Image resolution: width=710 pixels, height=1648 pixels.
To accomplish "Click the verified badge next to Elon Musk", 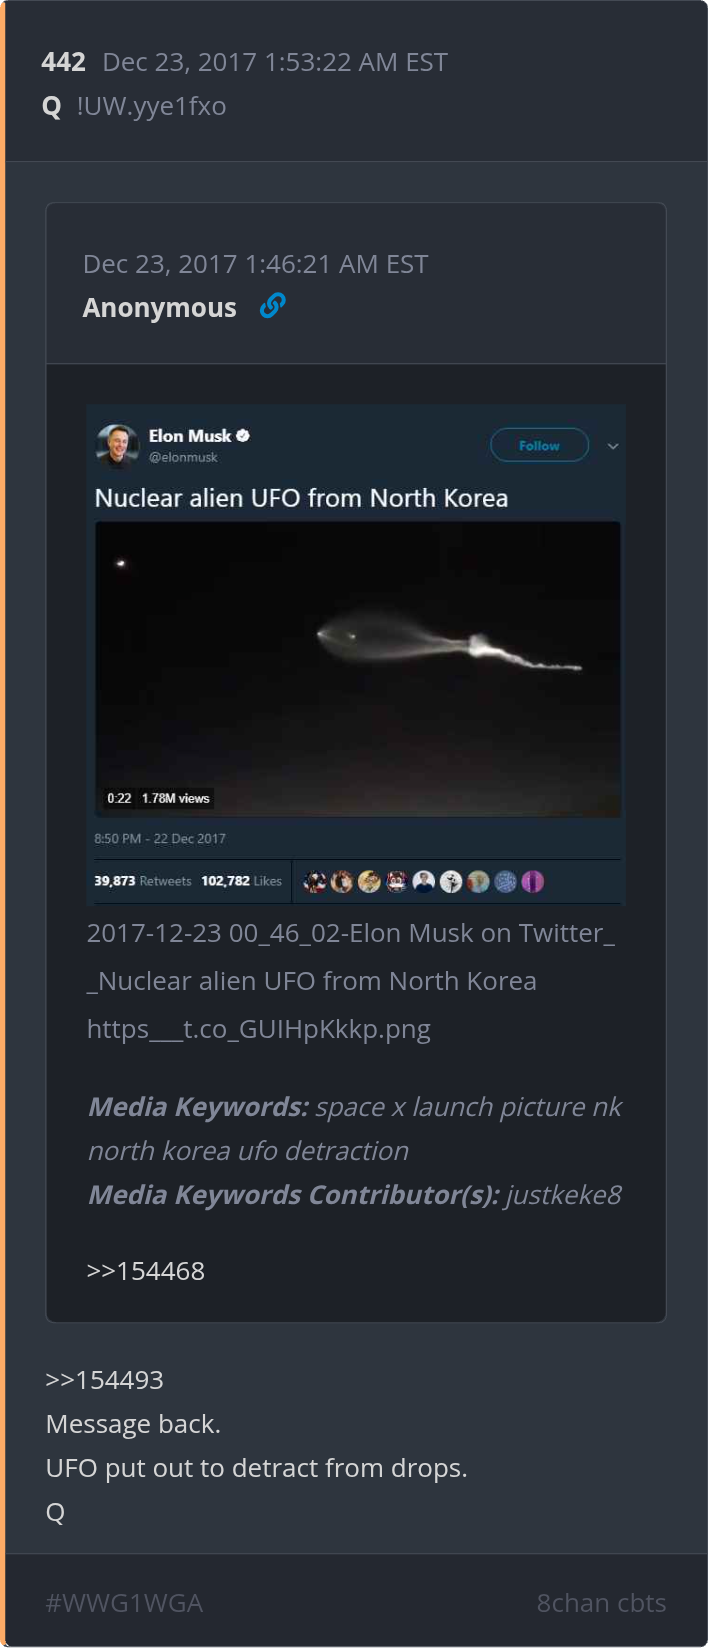I will tap(243, 435).
